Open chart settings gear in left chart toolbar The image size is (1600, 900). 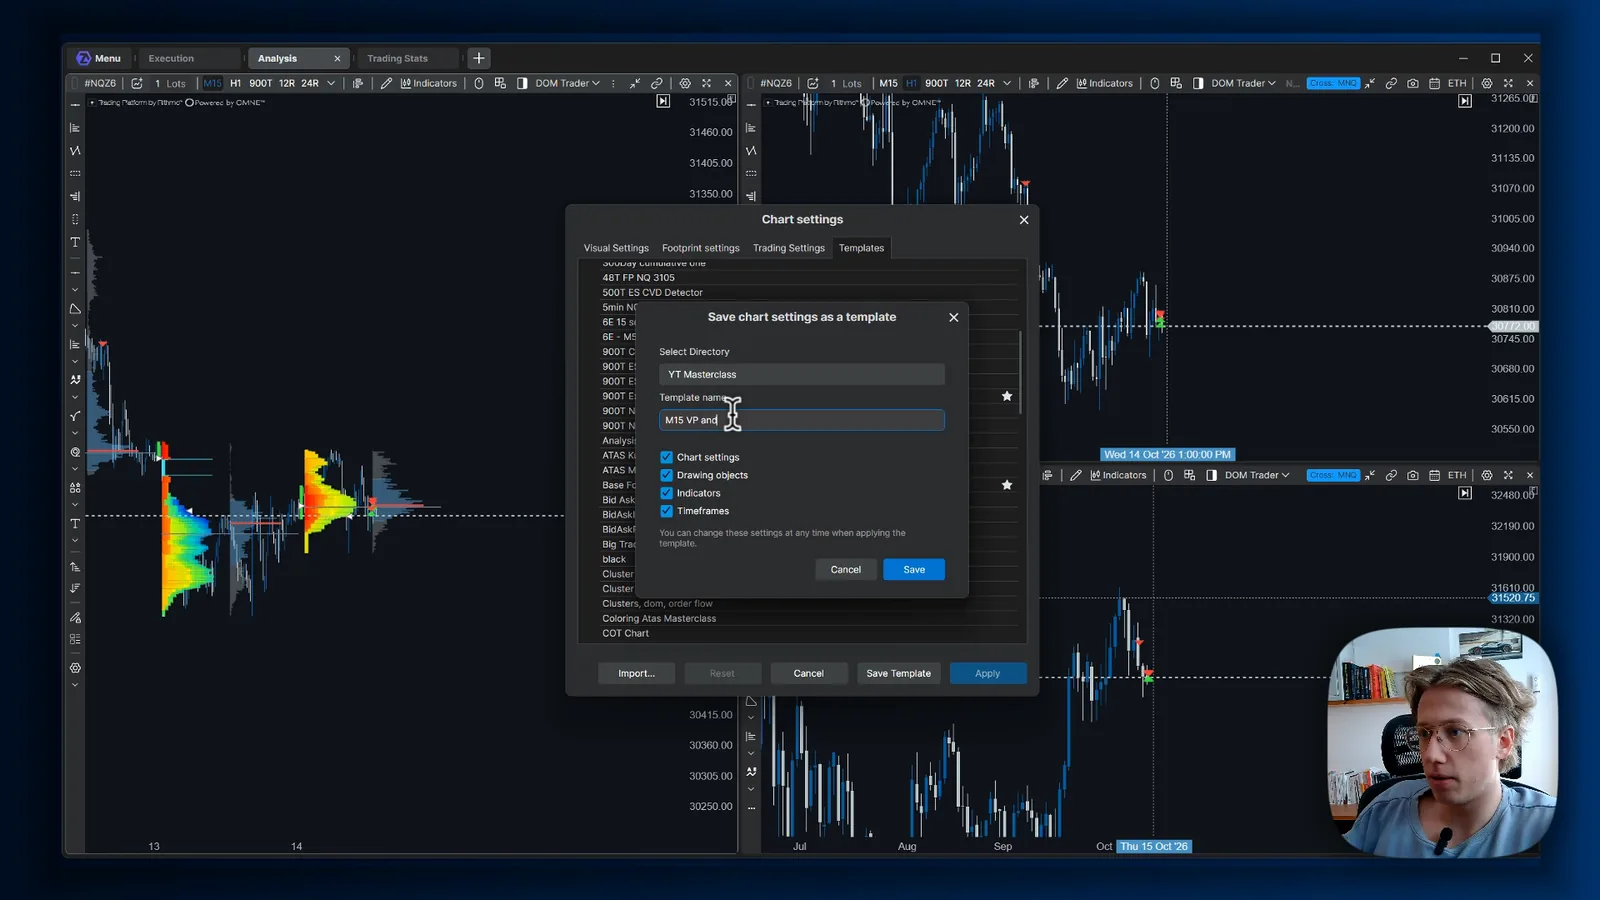(685, 83)
